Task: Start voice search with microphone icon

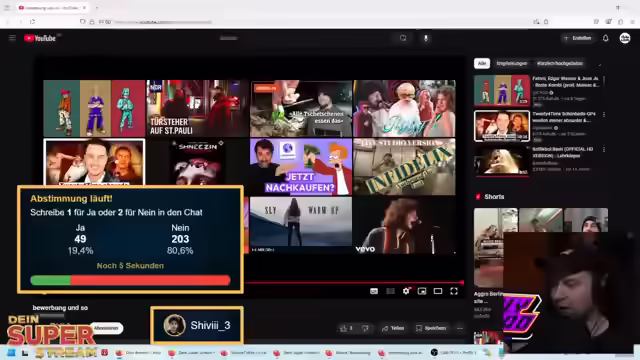Action: click(x=426, y=38)
